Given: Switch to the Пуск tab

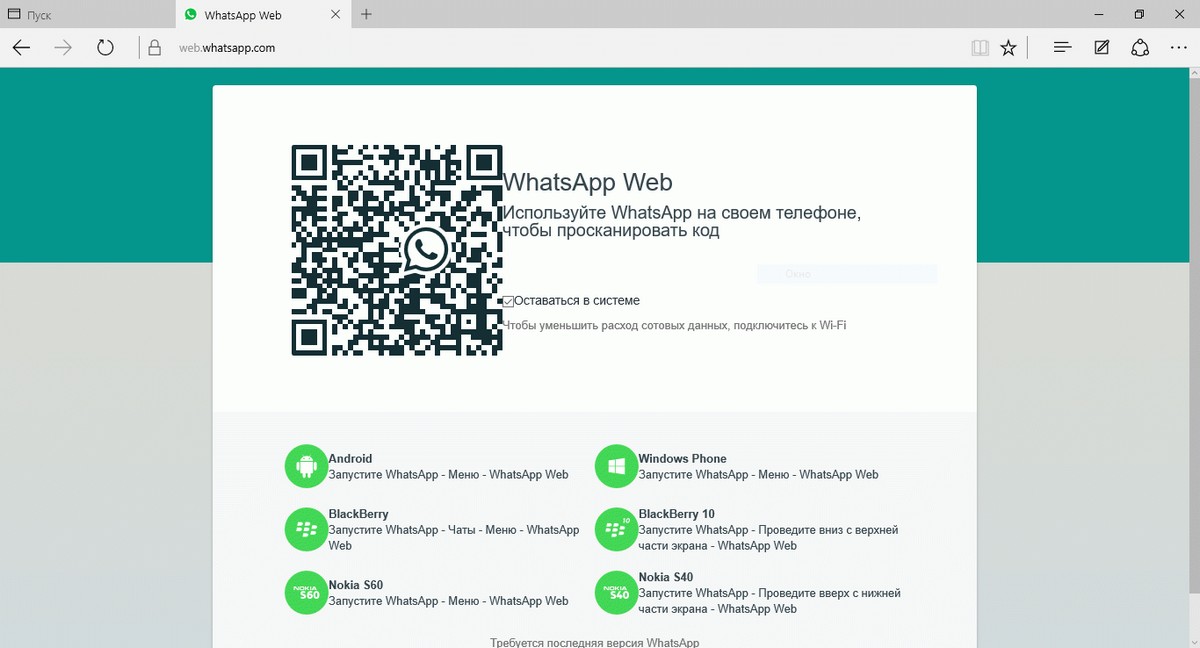Looking at the screenshot, I should click(x=87, y=15).
